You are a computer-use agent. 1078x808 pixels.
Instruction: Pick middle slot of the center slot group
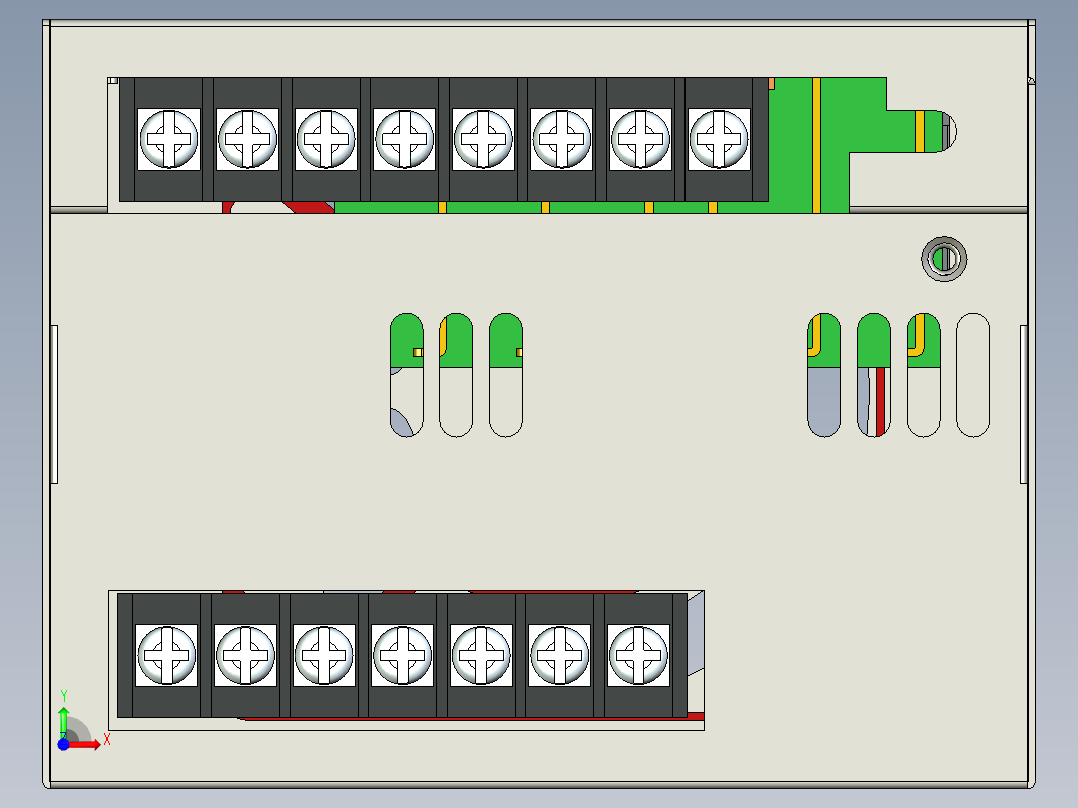(x=456, y=375)
